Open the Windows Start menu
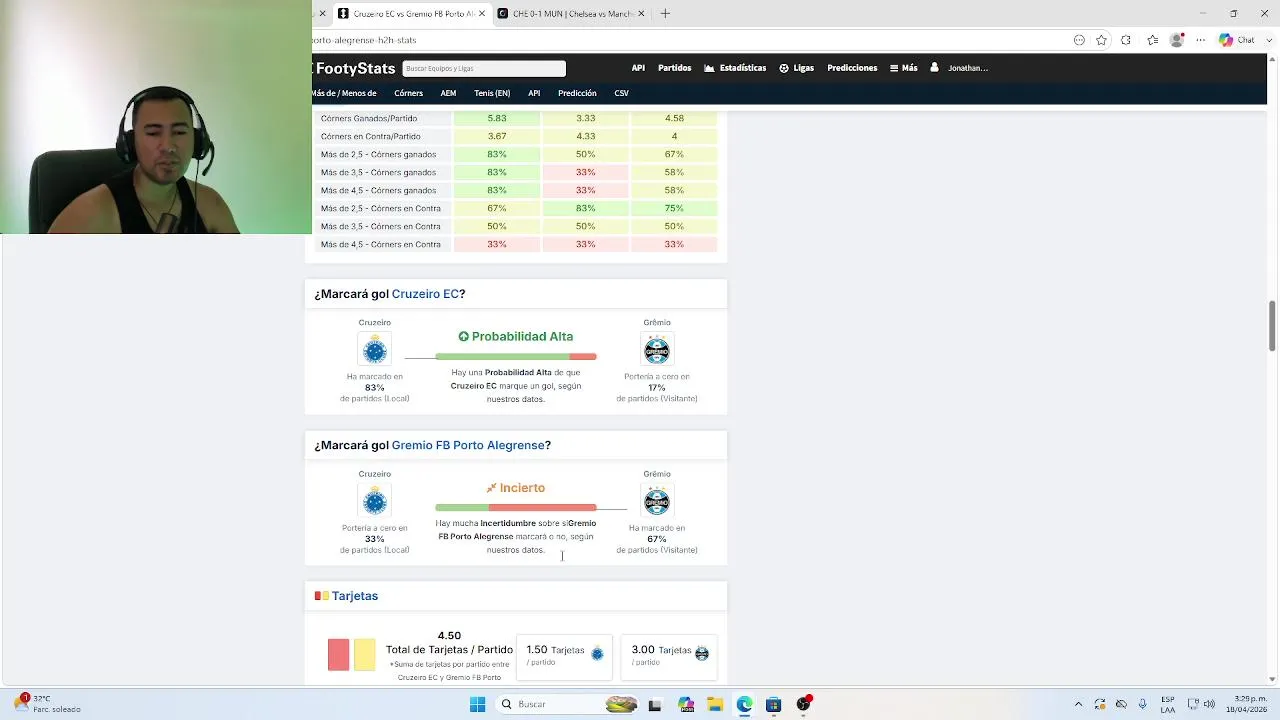 (477, 704)
